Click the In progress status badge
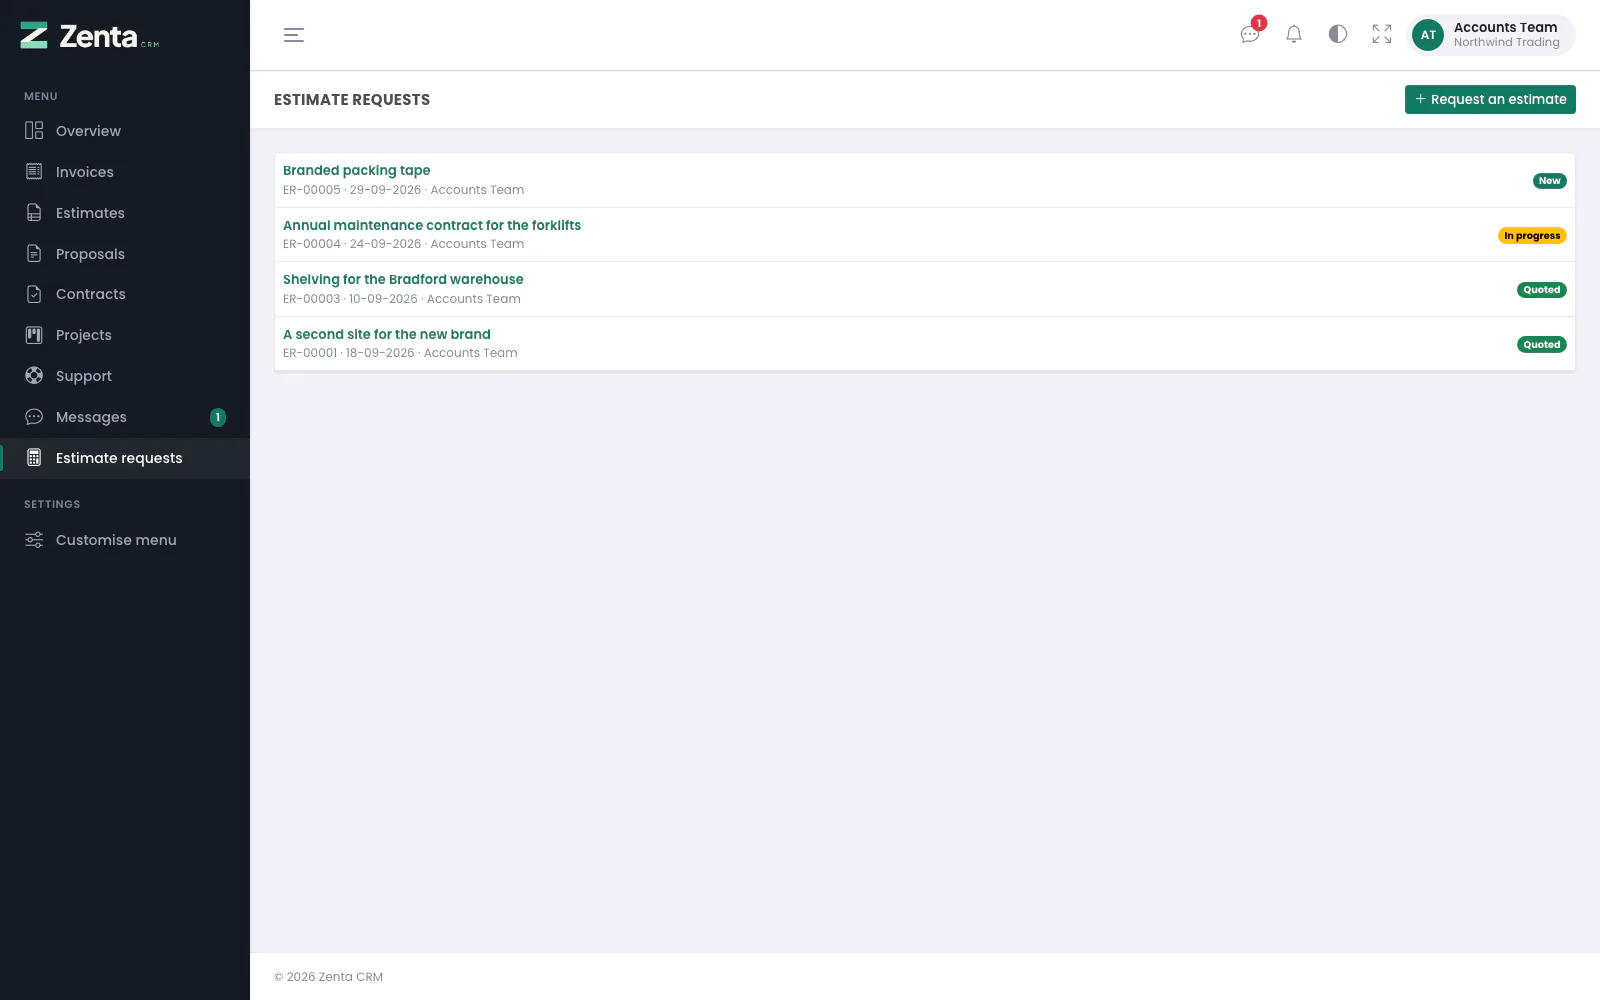 click(1532, 236)
